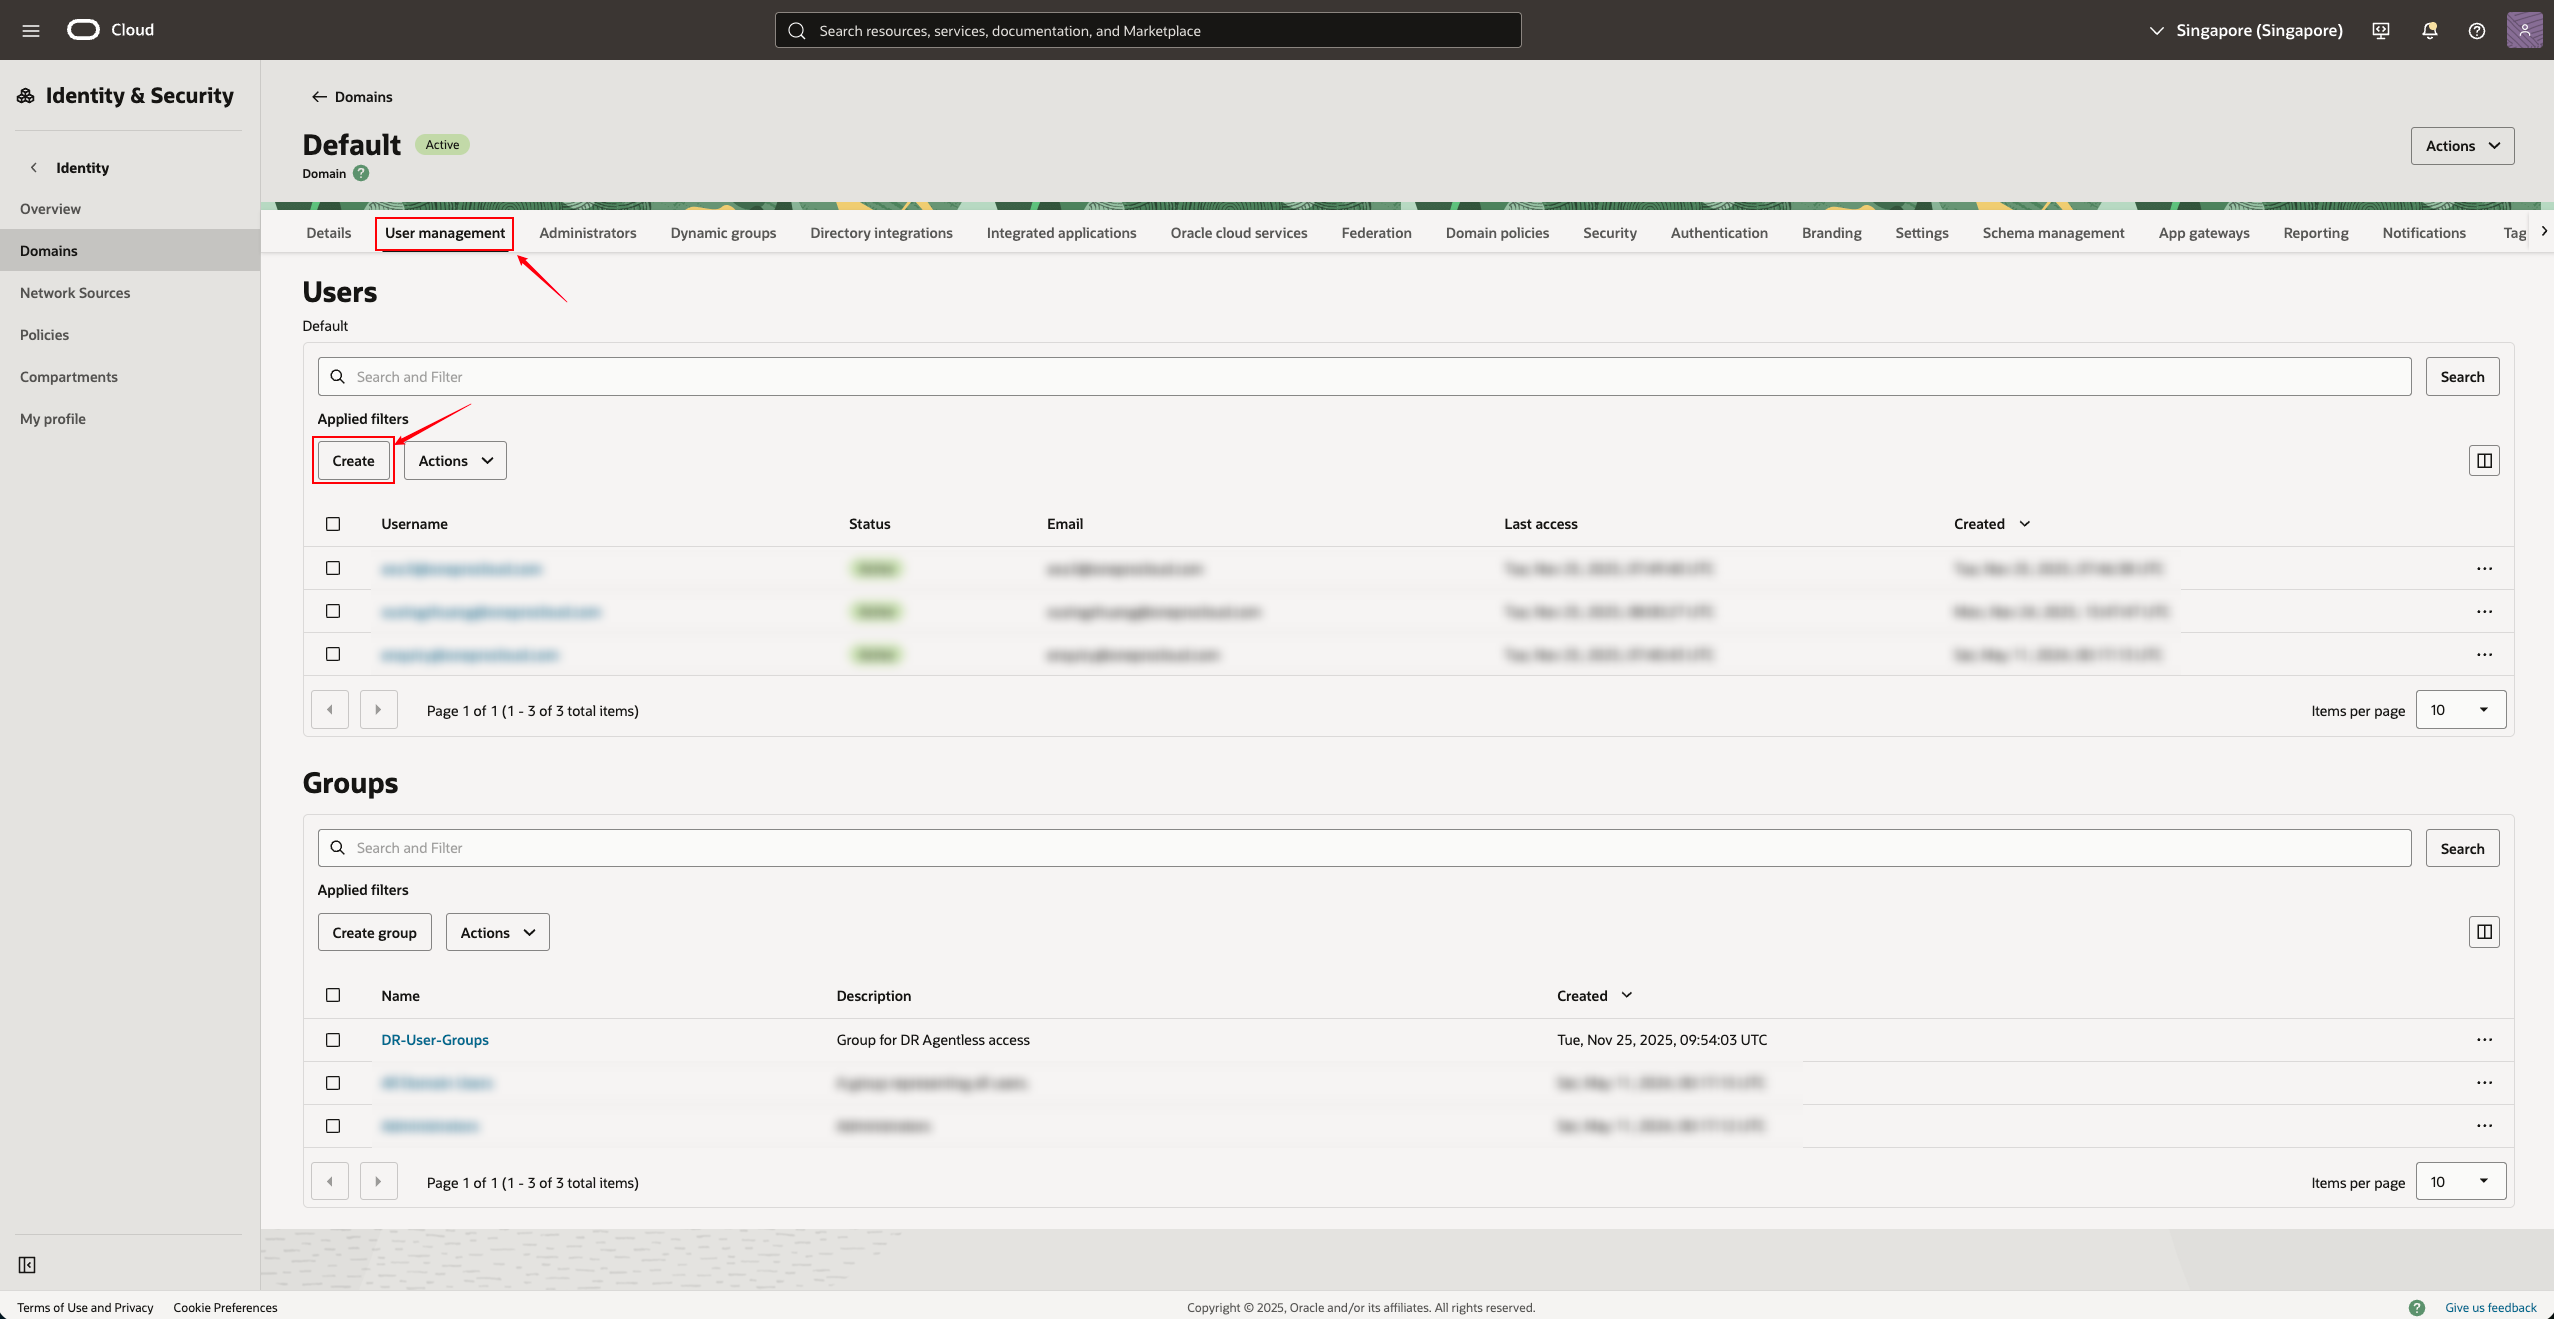
Task: Select all users header checkbox
Action: tap(333, 524)
